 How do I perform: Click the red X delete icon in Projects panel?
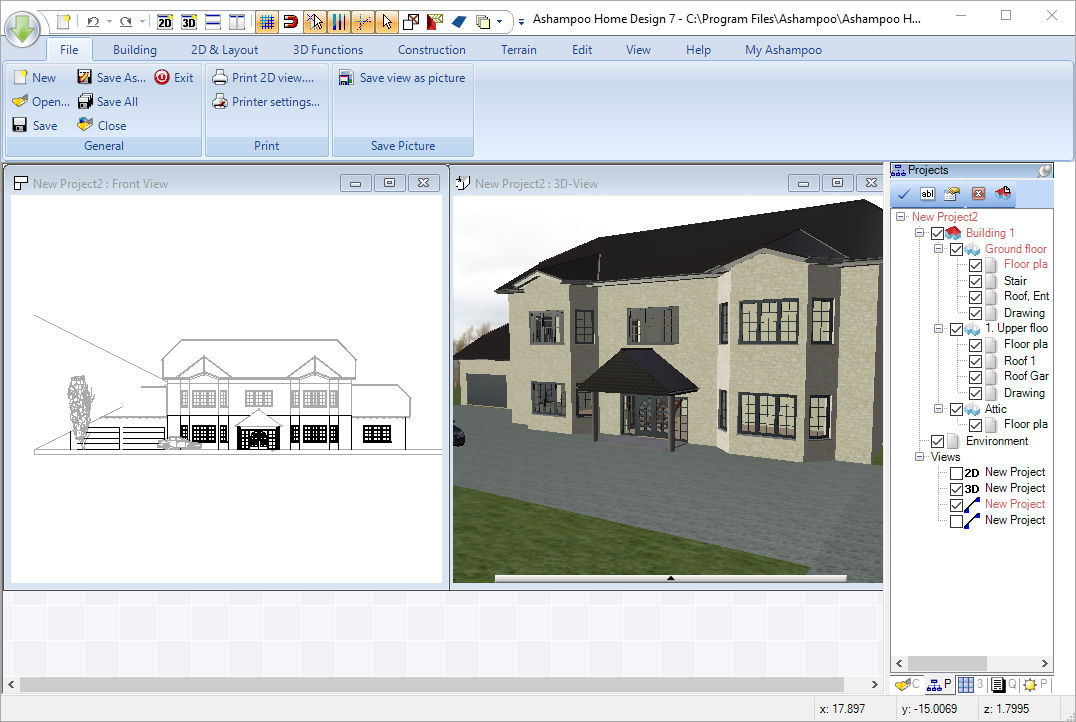click(977, 194)
